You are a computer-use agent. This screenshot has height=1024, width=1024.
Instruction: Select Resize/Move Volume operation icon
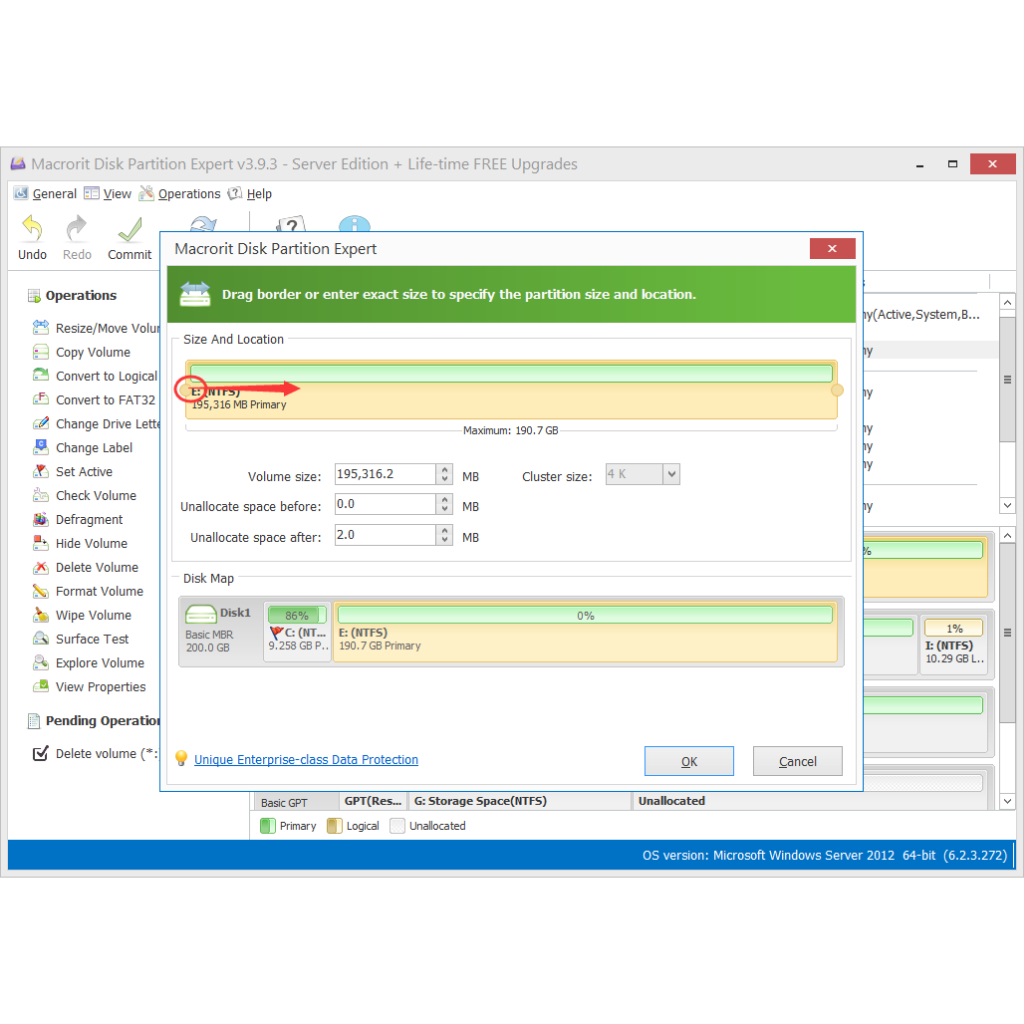click(x=41, y=327)
